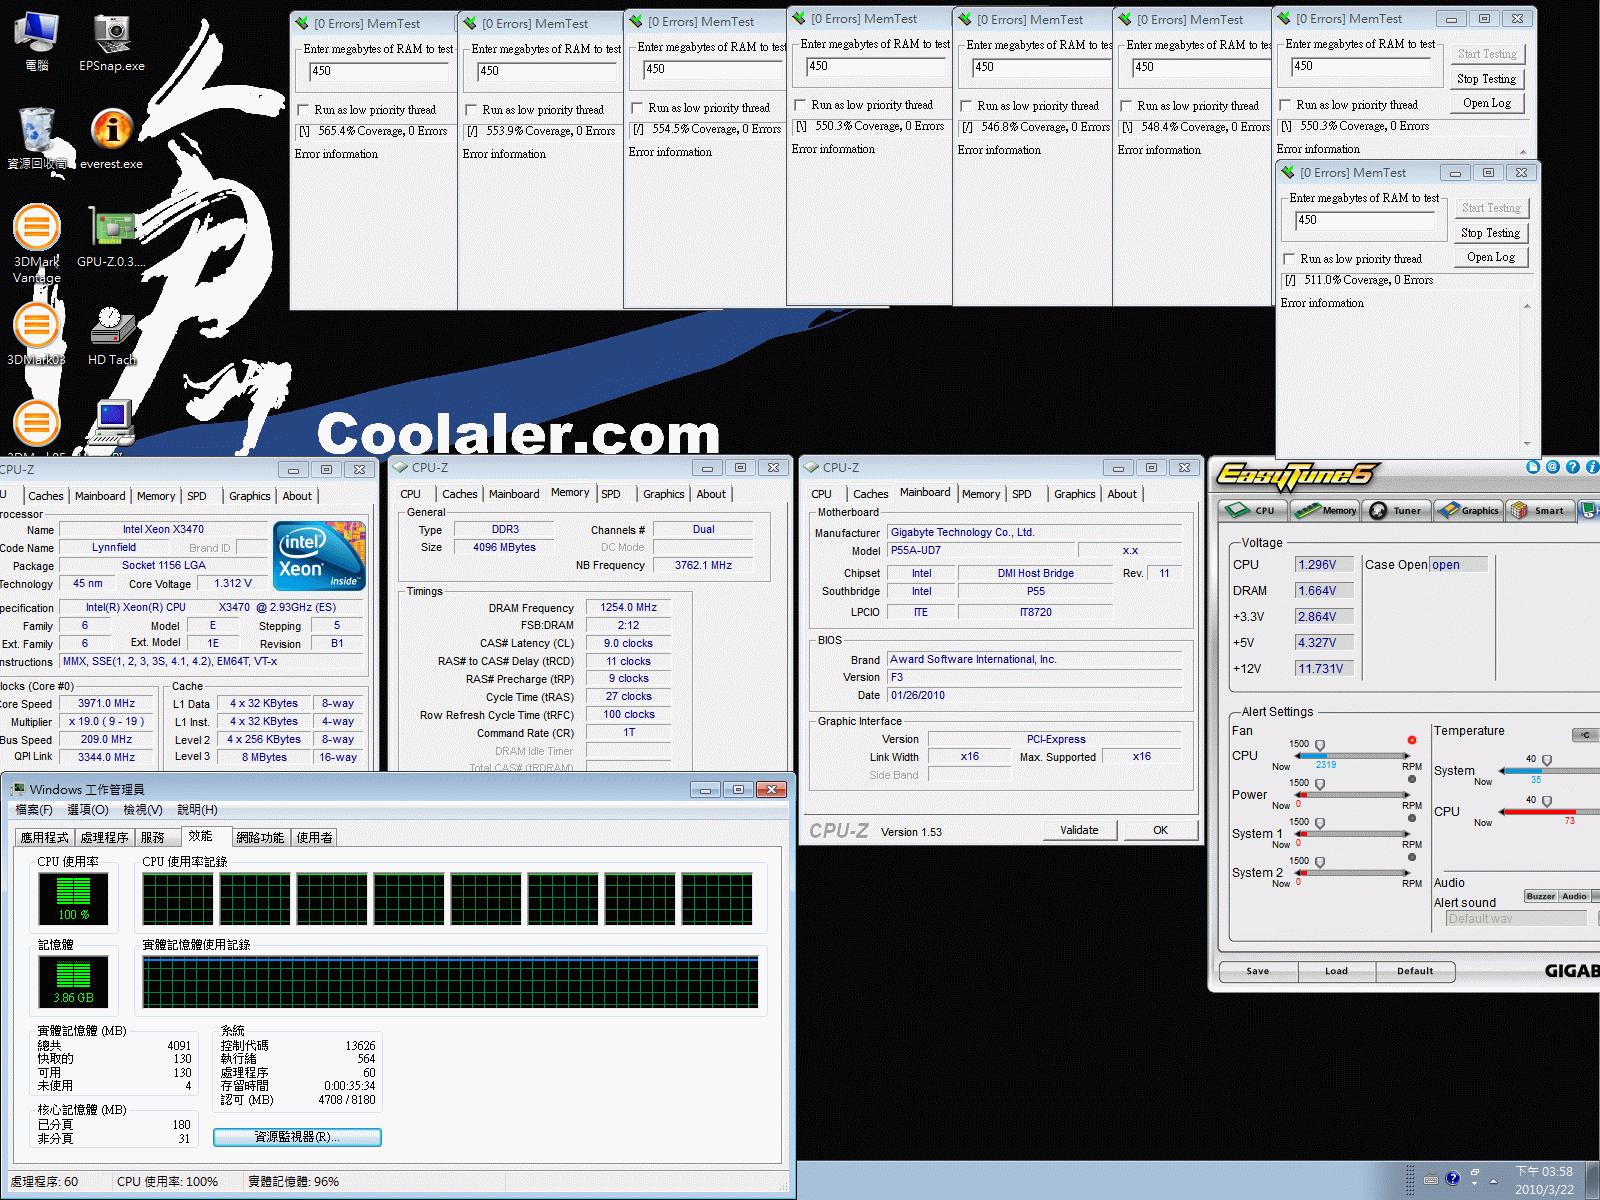Open the Task Manager 選項(O) menu
This screenshot has height=1200, width=1600.
point(88,810)
